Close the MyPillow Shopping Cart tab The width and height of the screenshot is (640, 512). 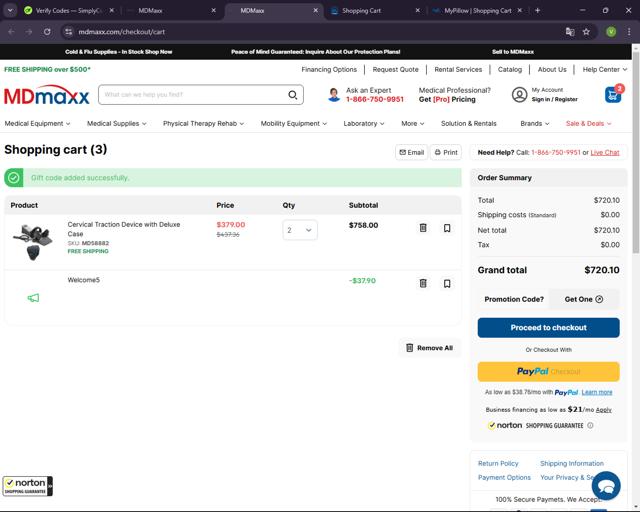[520, 11]
